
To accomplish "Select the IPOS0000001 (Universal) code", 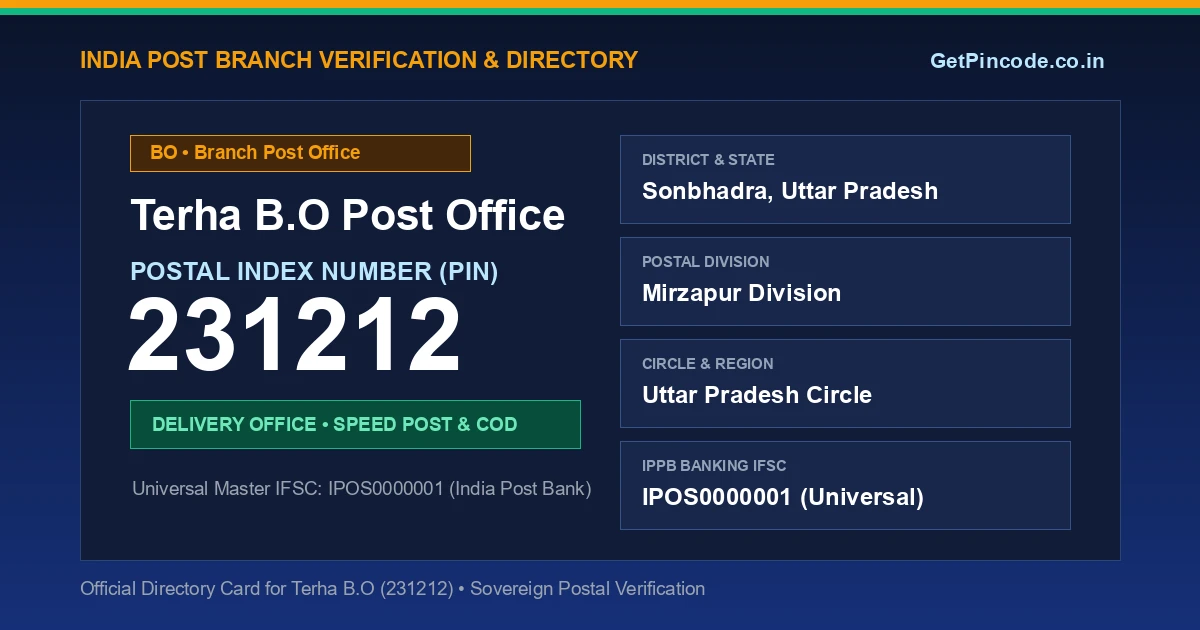I will pyautogui.click(x=783, y=497).
